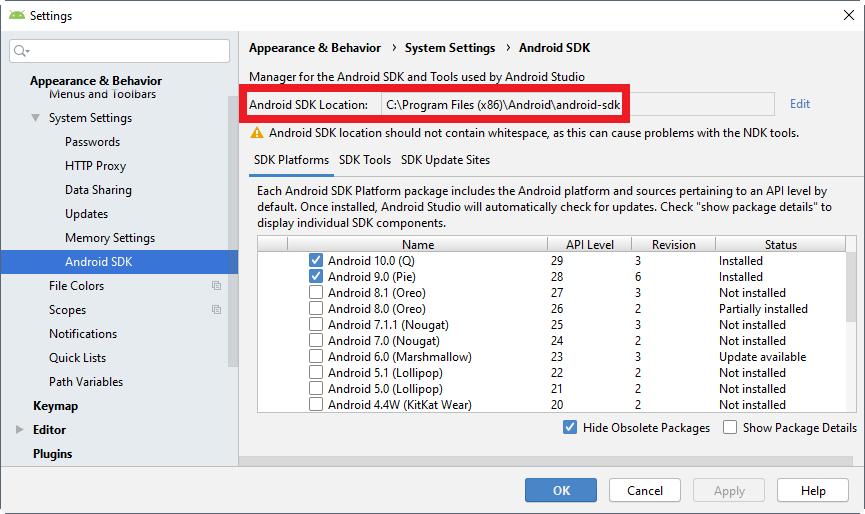Check the Android 4.4W (KitKat Wear) checkbox
This screenshot has width=865, height=514.
(316, 404)
